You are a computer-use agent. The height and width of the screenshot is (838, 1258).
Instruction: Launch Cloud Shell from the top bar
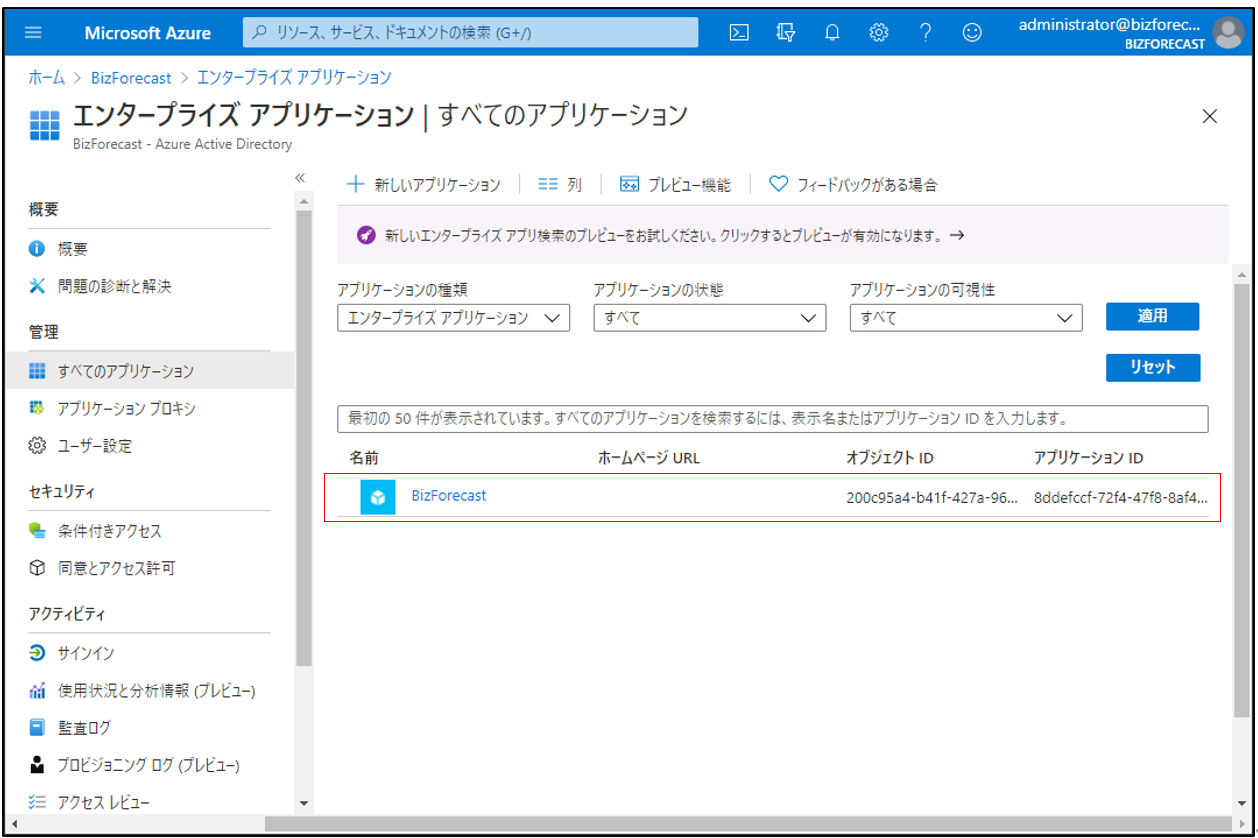coord(739,33)
